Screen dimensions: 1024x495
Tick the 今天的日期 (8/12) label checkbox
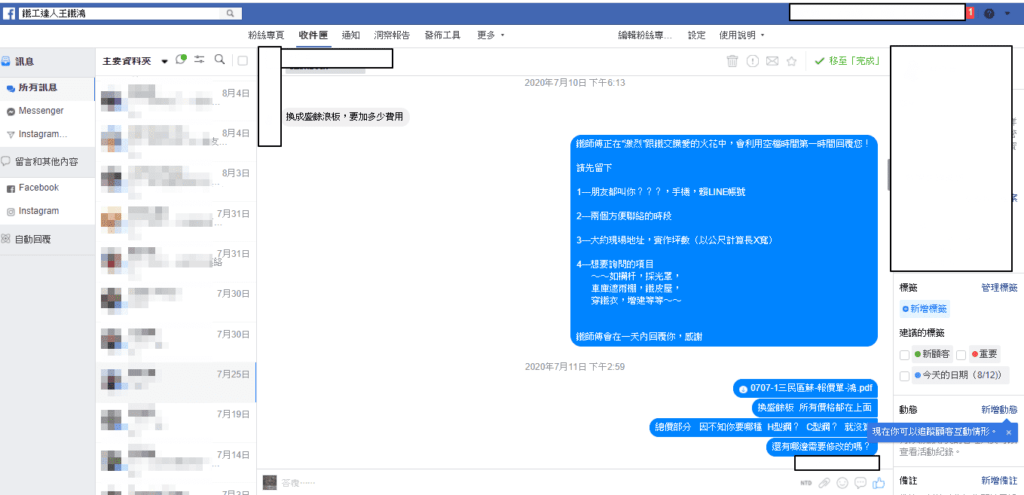905,376
